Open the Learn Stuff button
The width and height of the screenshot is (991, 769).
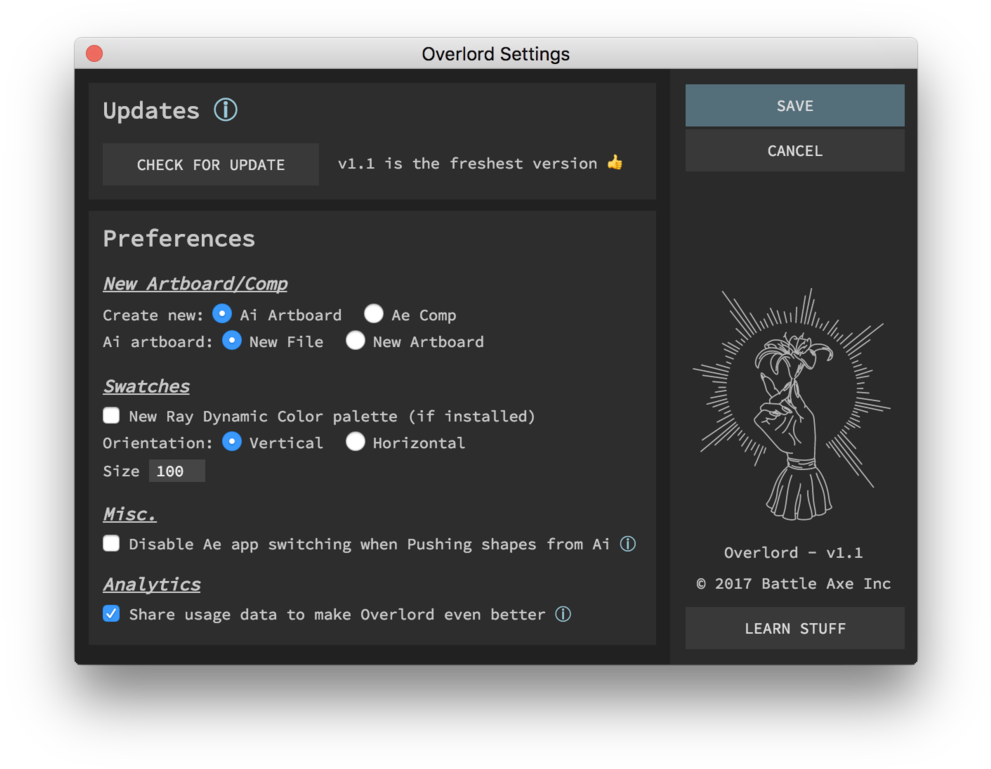pyautogui.click(x=795, y=628)
